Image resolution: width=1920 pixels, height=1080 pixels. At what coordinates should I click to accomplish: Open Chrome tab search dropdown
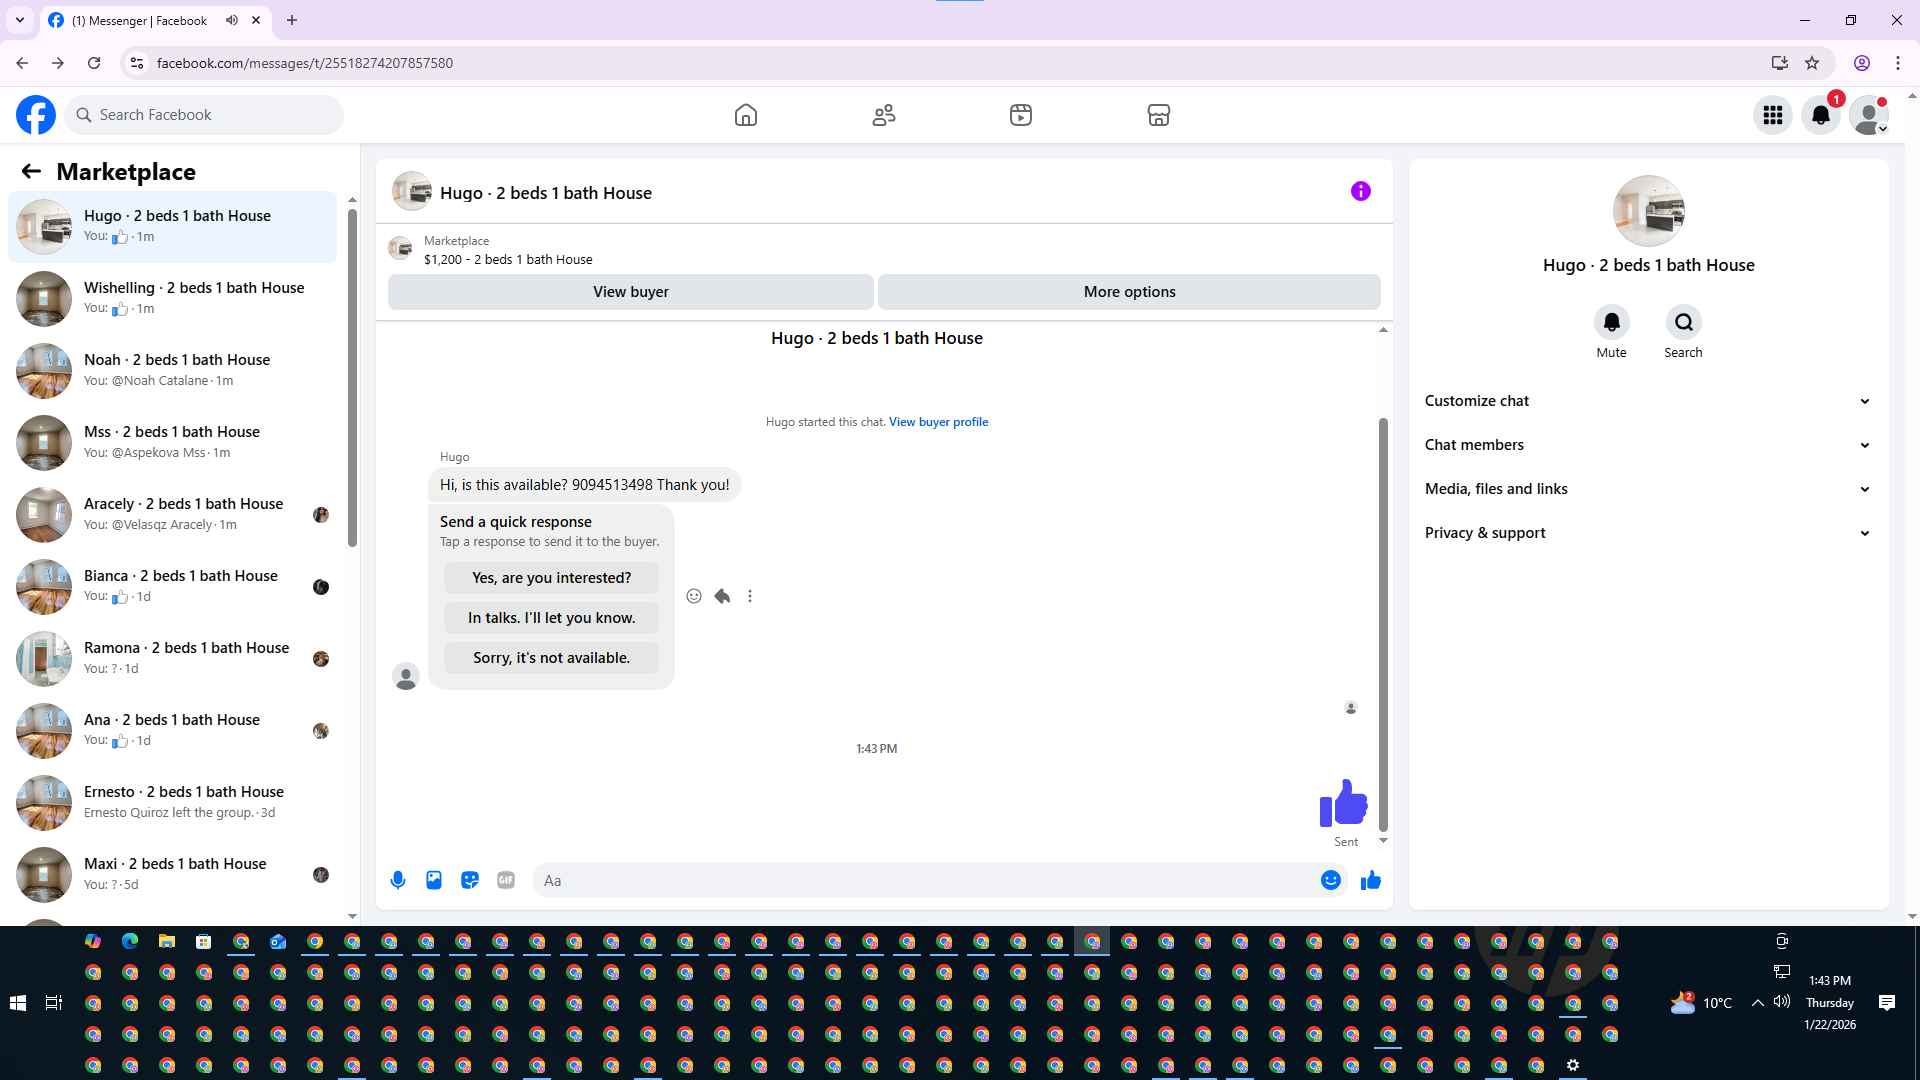(x=20, y=20)
